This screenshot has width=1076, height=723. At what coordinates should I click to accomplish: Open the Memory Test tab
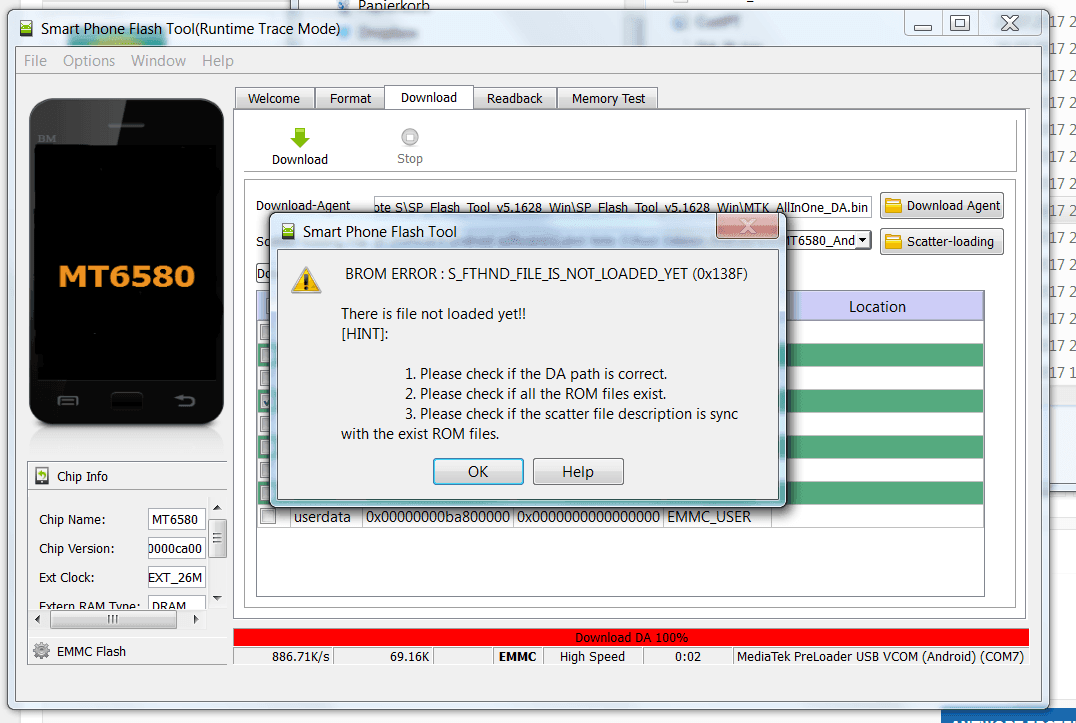click(608, 98)
